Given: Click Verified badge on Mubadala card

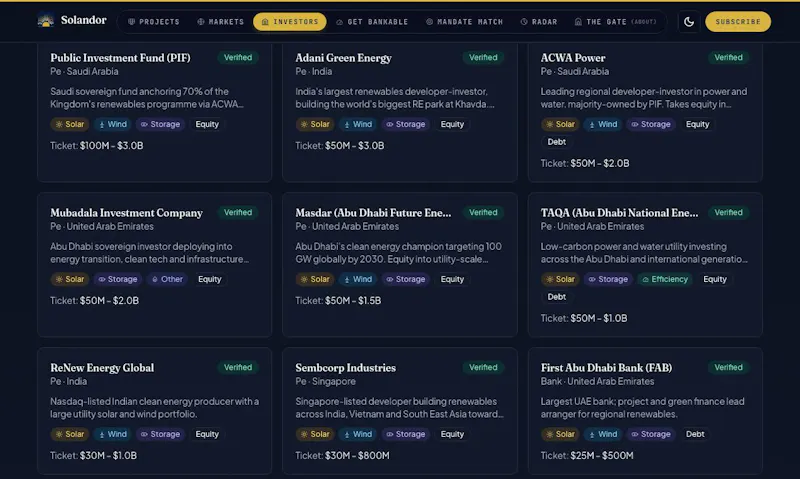Looking at the screenshot, I should (x=238, y=212).
